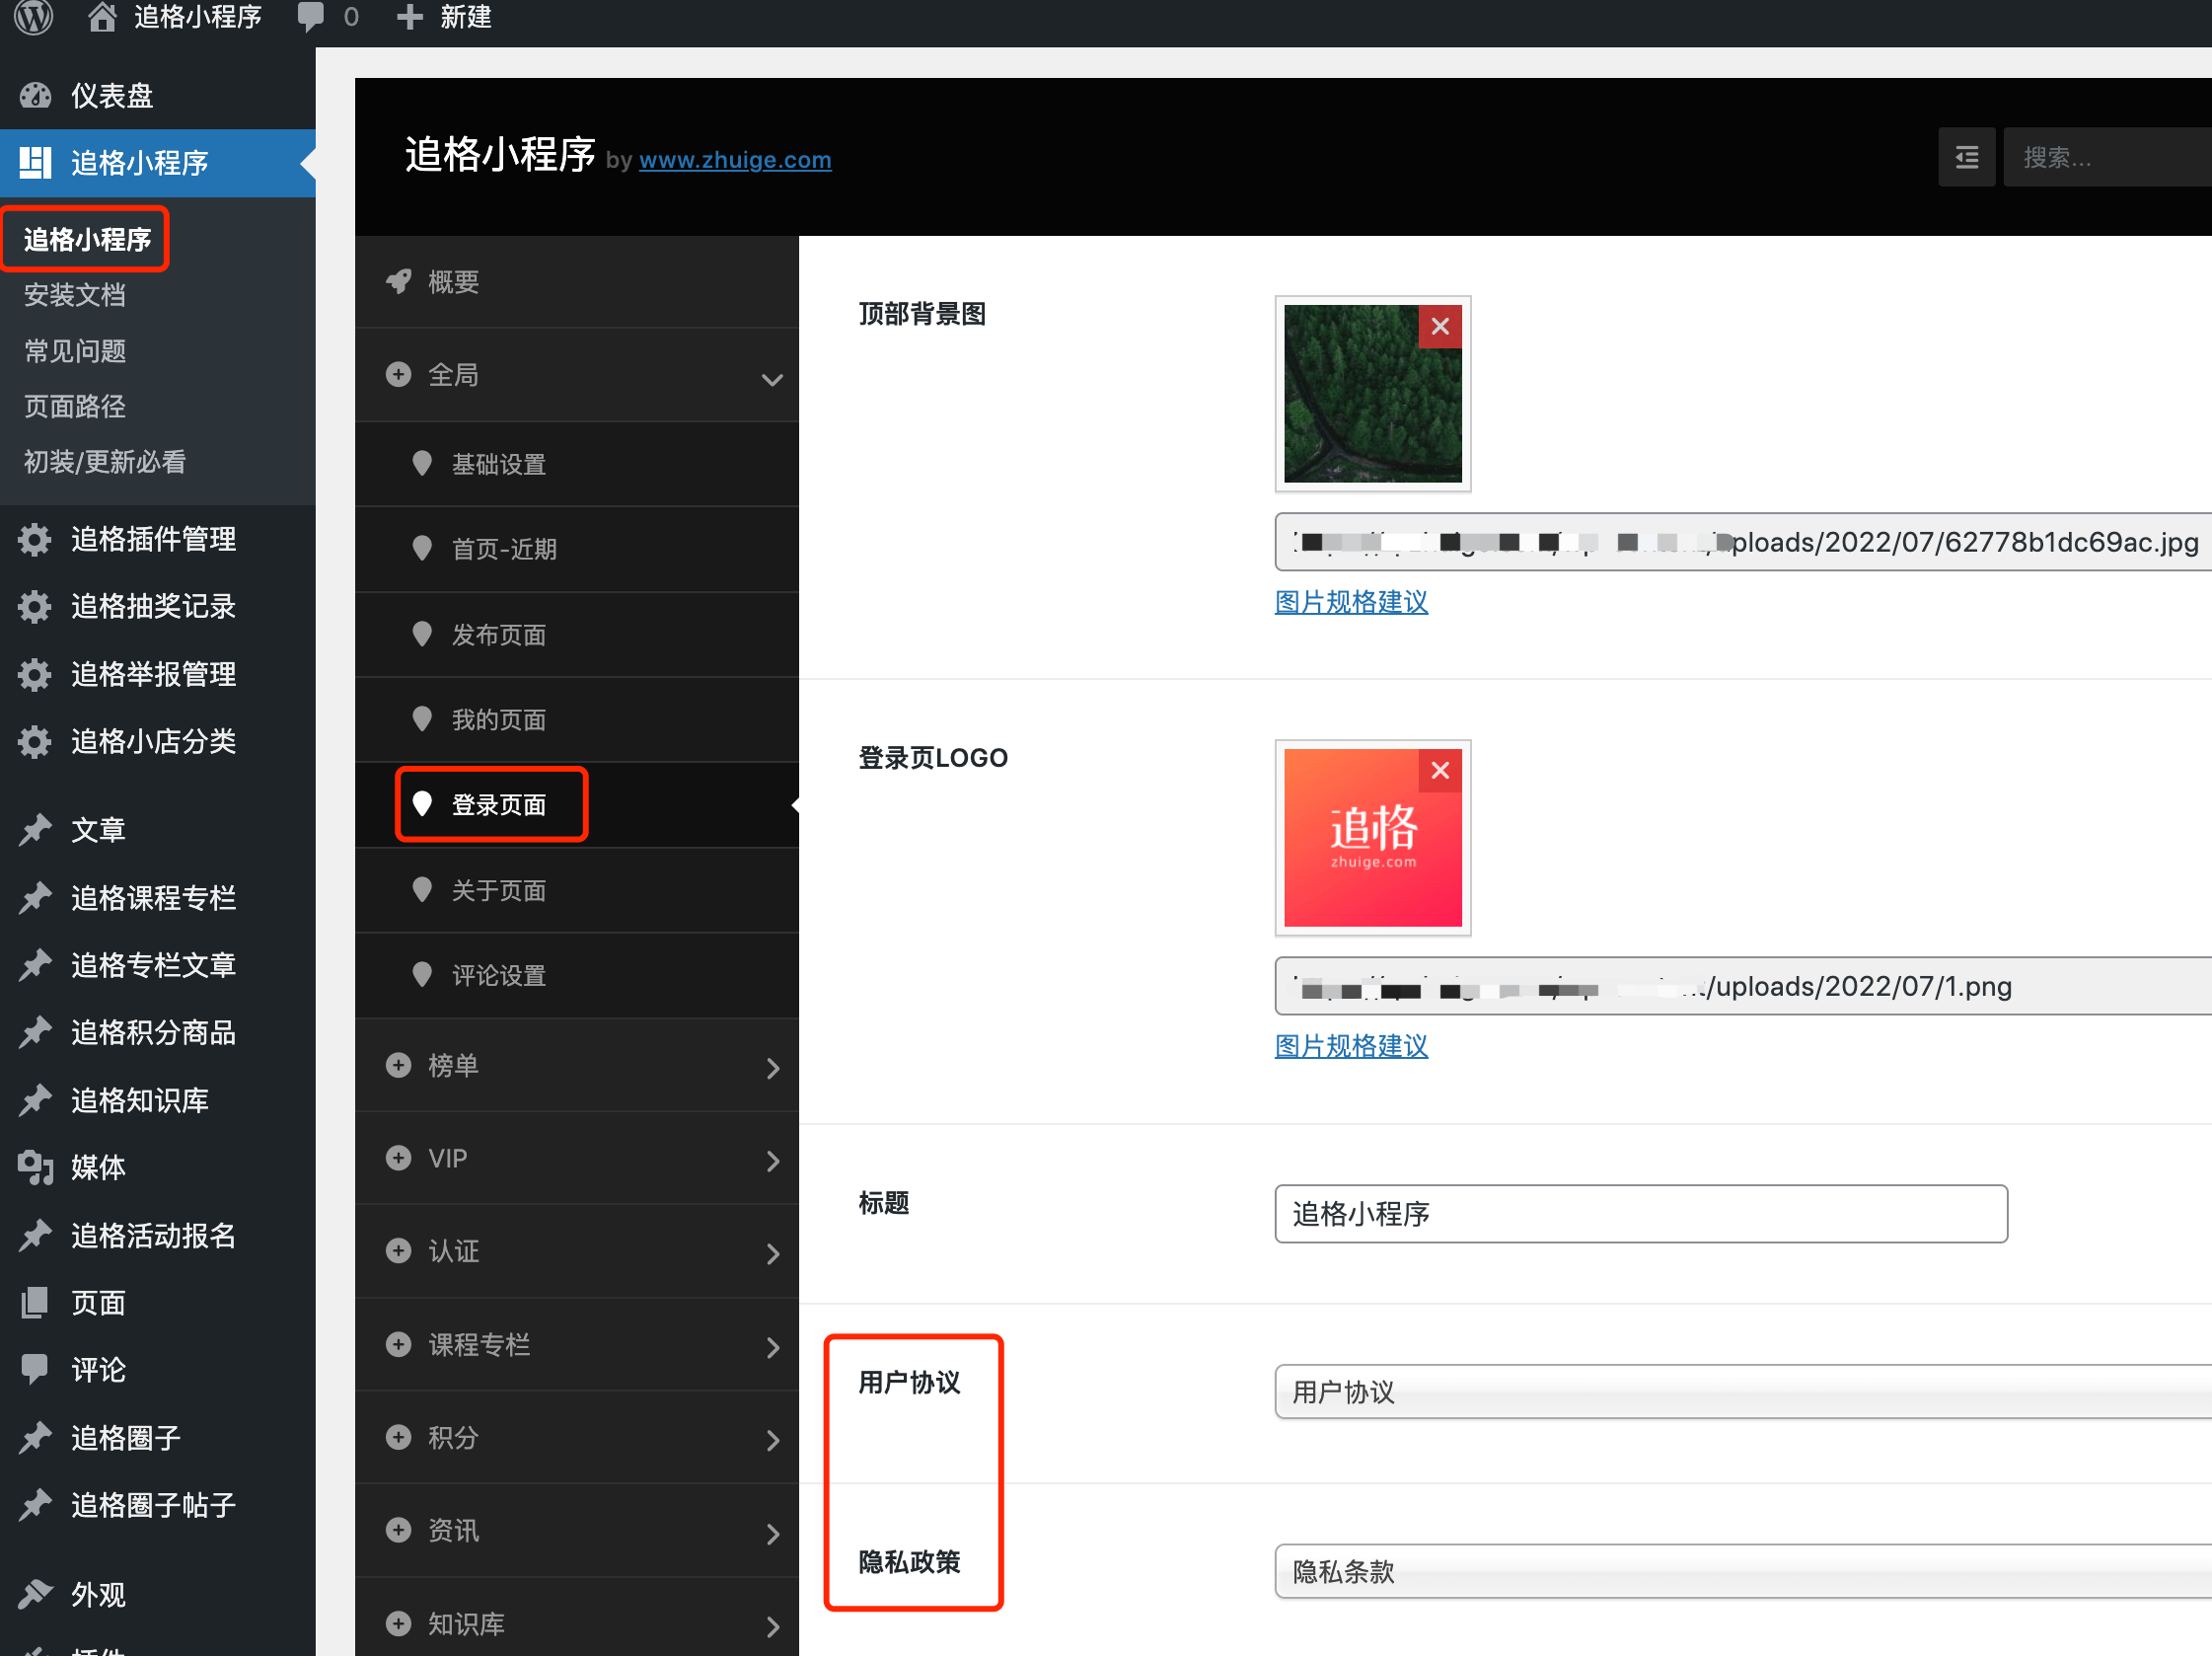Image resolution: width=2212 pixels, height=1656 pixels.
Task: Open 评论设置 settings tab
Action: tap(577, 976)
